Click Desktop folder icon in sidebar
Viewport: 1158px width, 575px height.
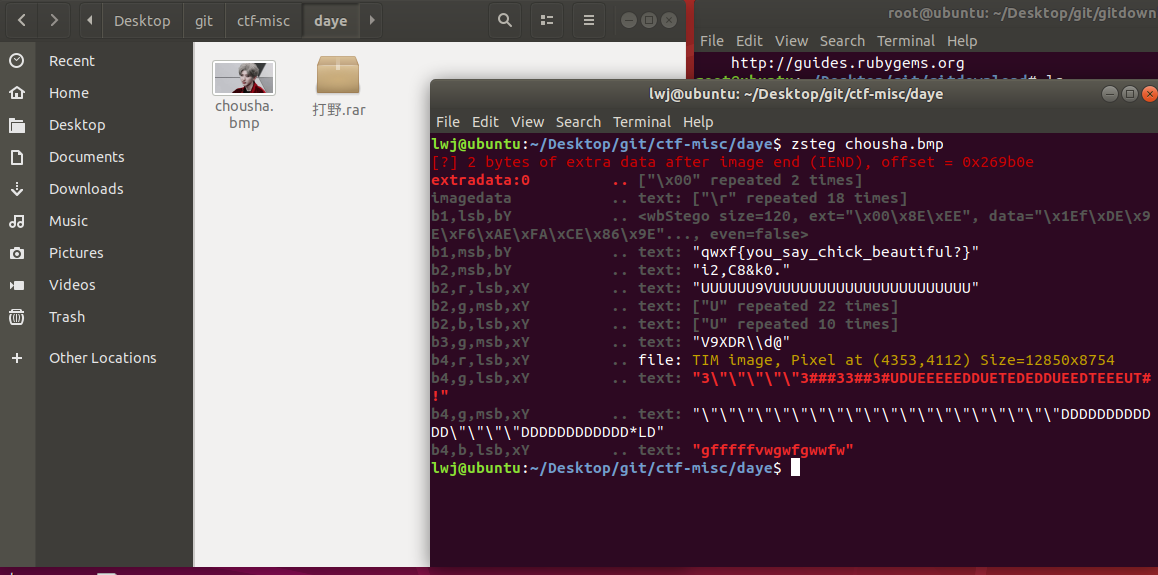click(x=16, y=125)
